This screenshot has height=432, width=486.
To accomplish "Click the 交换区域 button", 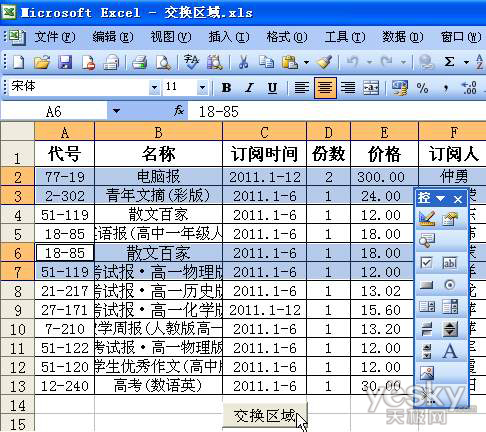I will (265, 415).
